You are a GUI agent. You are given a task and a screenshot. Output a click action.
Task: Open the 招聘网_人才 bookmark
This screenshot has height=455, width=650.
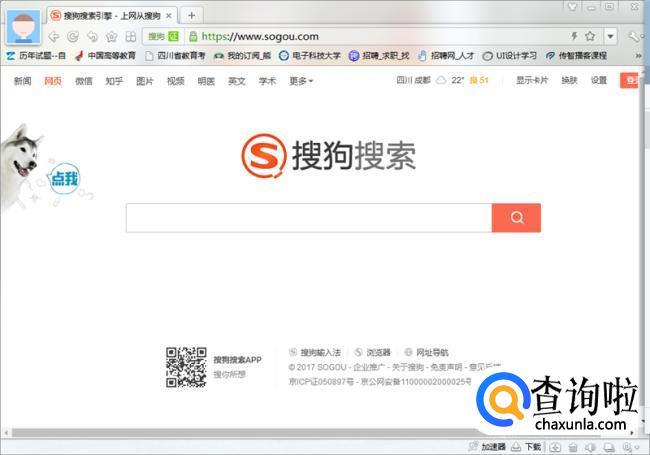[446, 56]
